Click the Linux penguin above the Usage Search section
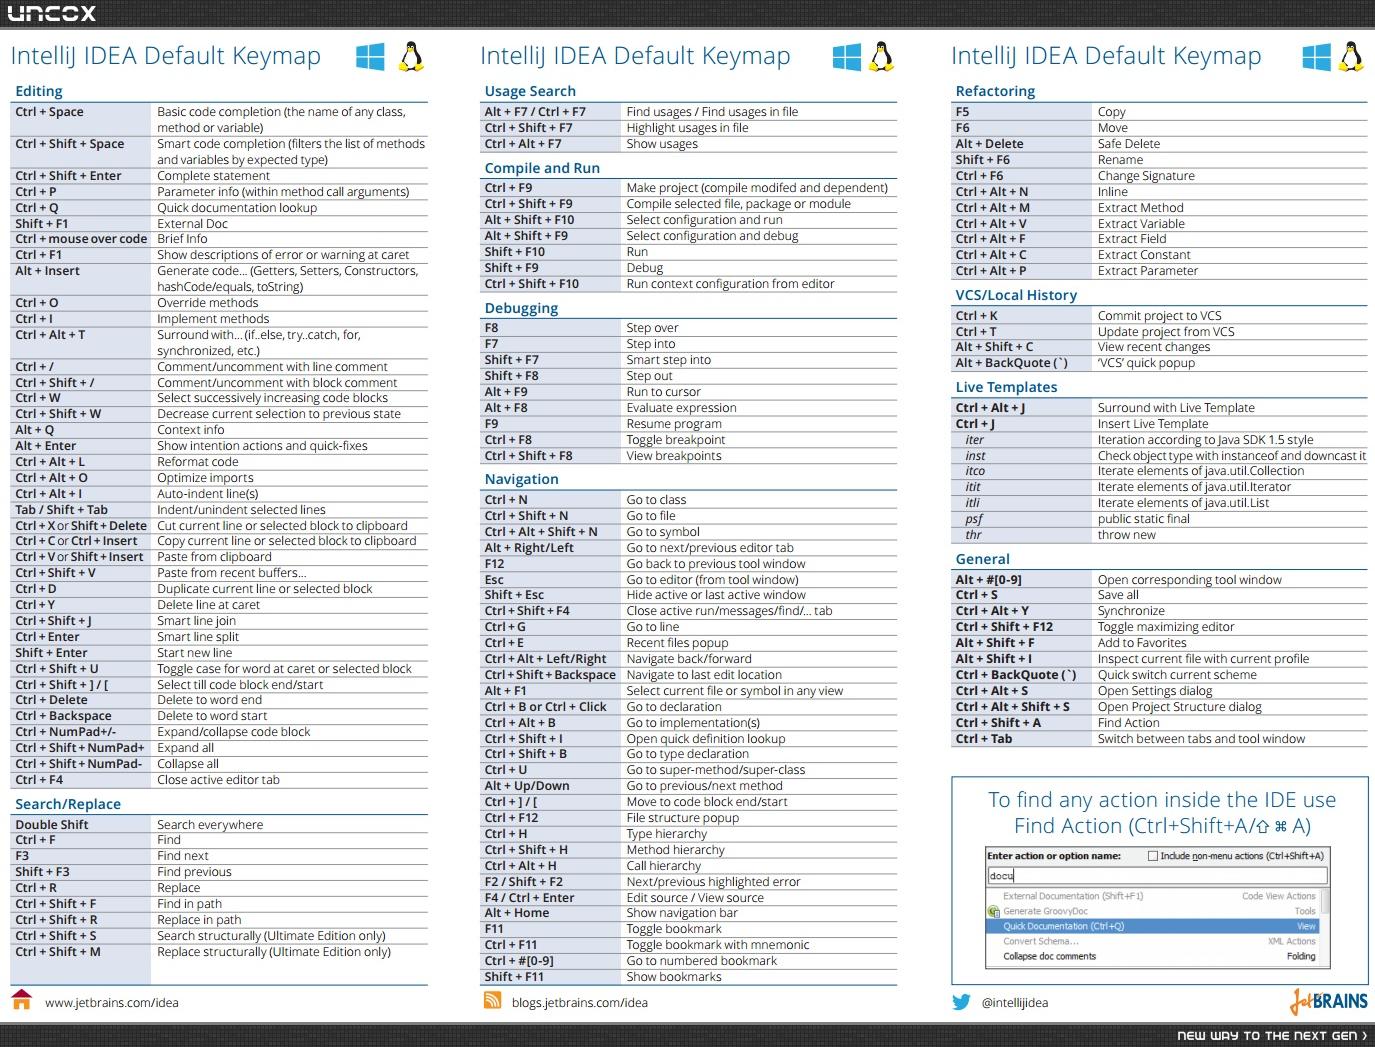Image resolution: width=1375 pixels, height=1047 pixels. pyautogui.click(x=881, y=57)
